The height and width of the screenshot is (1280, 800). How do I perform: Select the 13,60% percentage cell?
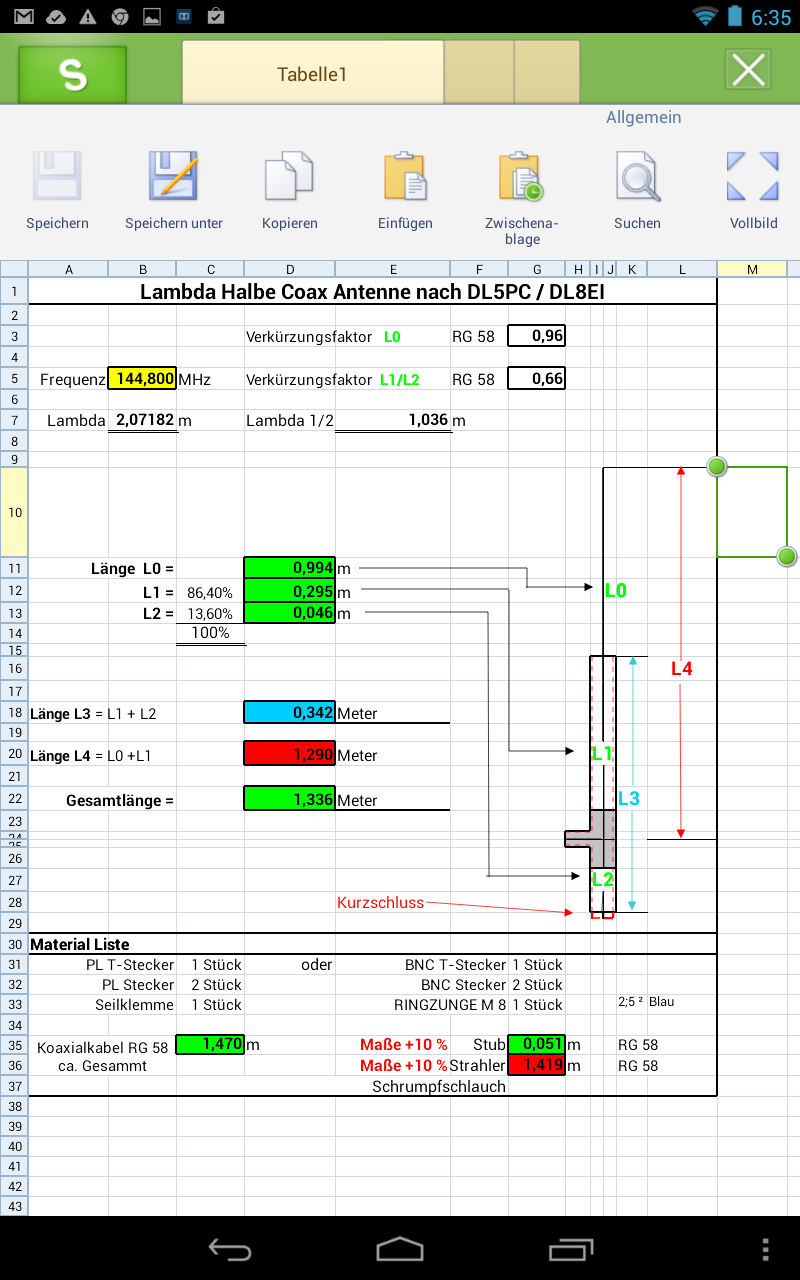pos(210,614)
